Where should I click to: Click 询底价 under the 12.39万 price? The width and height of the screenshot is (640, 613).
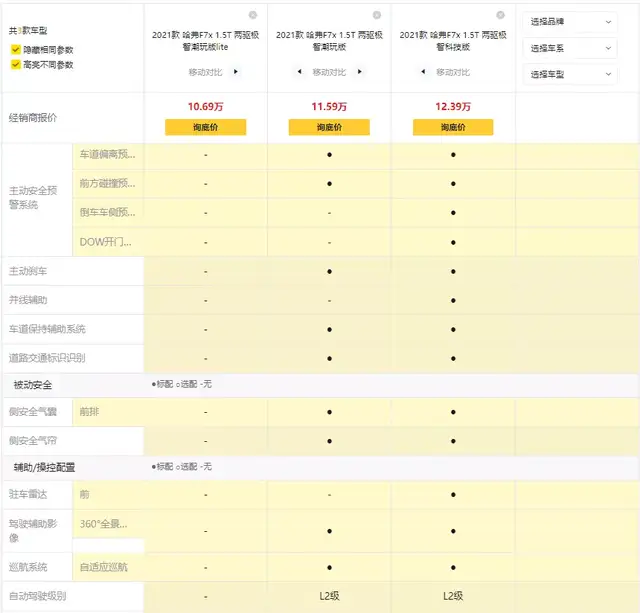(x=453, y=127)
